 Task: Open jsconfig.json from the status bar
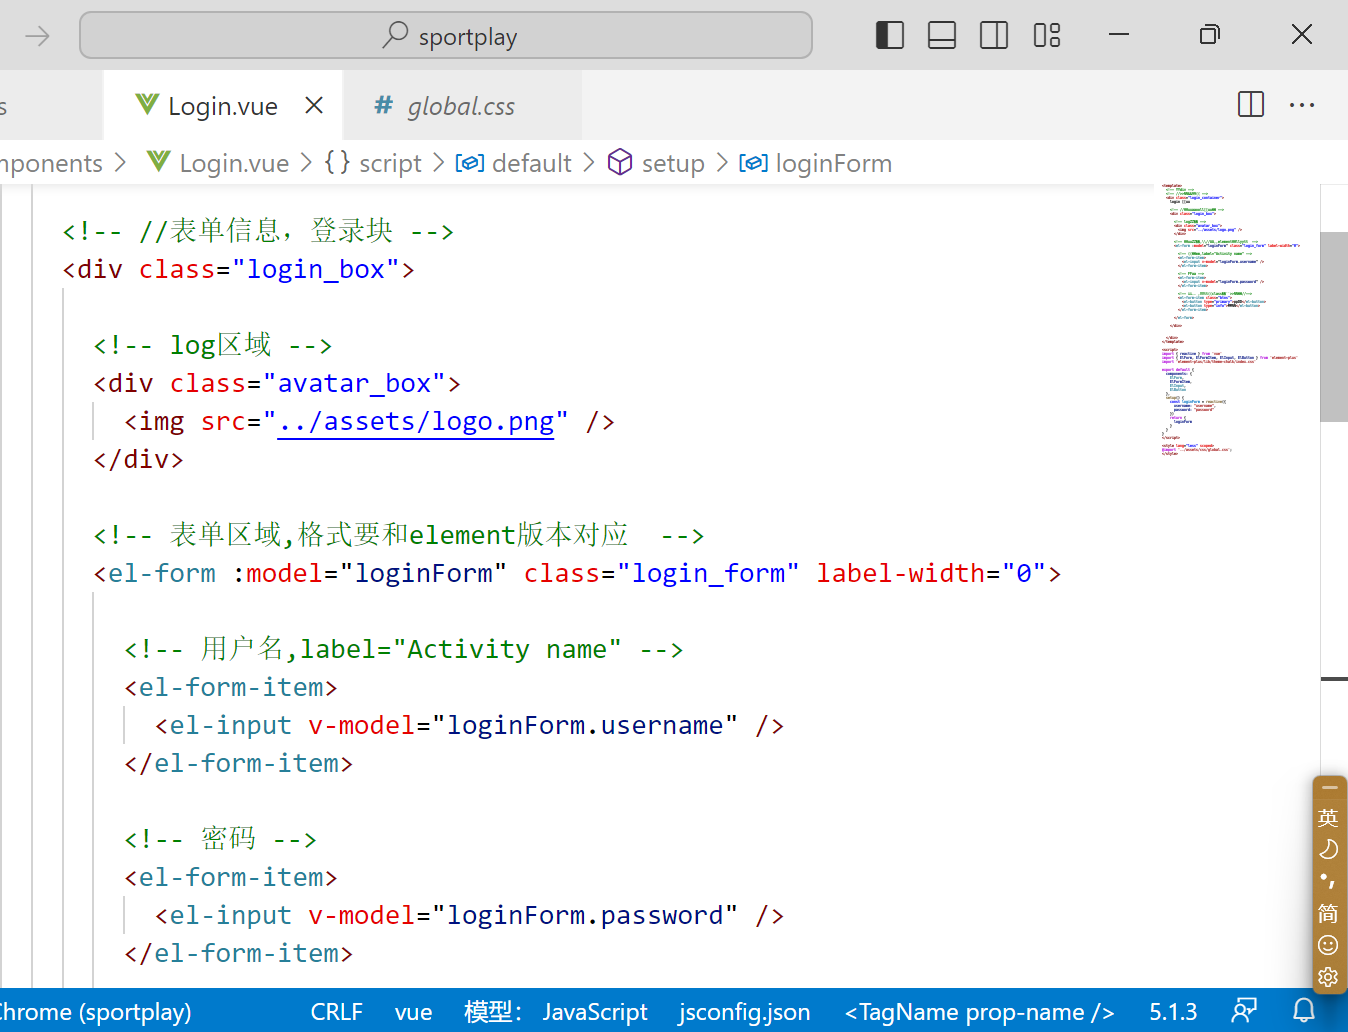[x=744, y=1012]
